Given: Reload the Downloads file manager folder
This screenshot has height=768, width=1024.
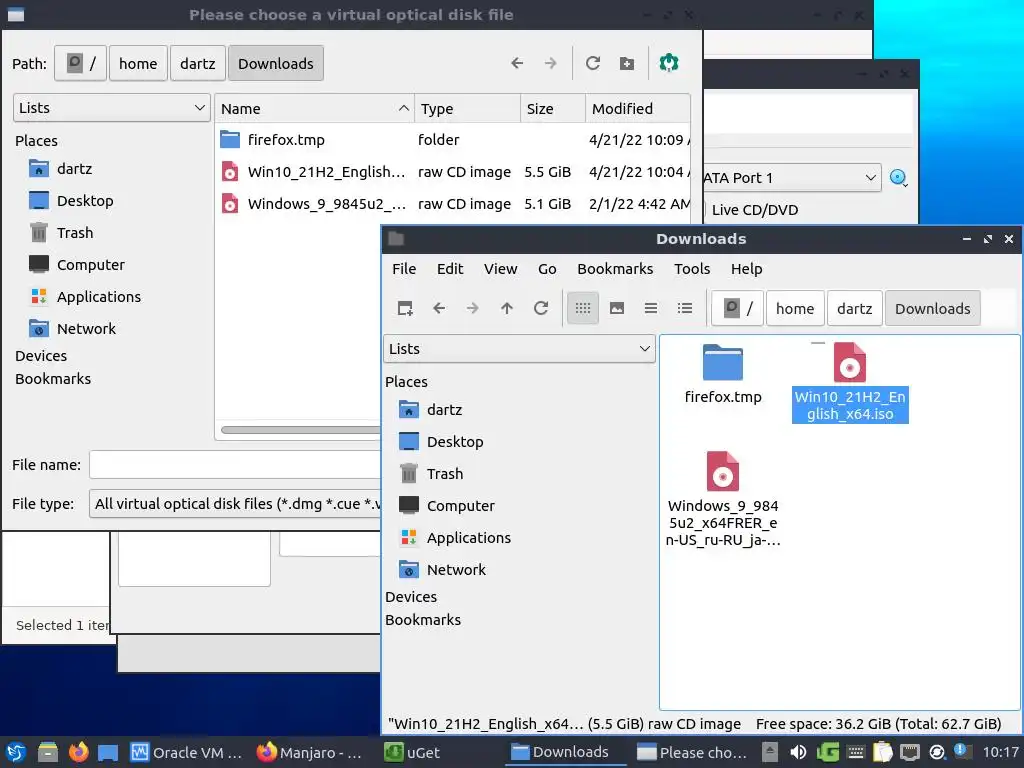Looking at the screenshot, I should (x=541, y=308).
